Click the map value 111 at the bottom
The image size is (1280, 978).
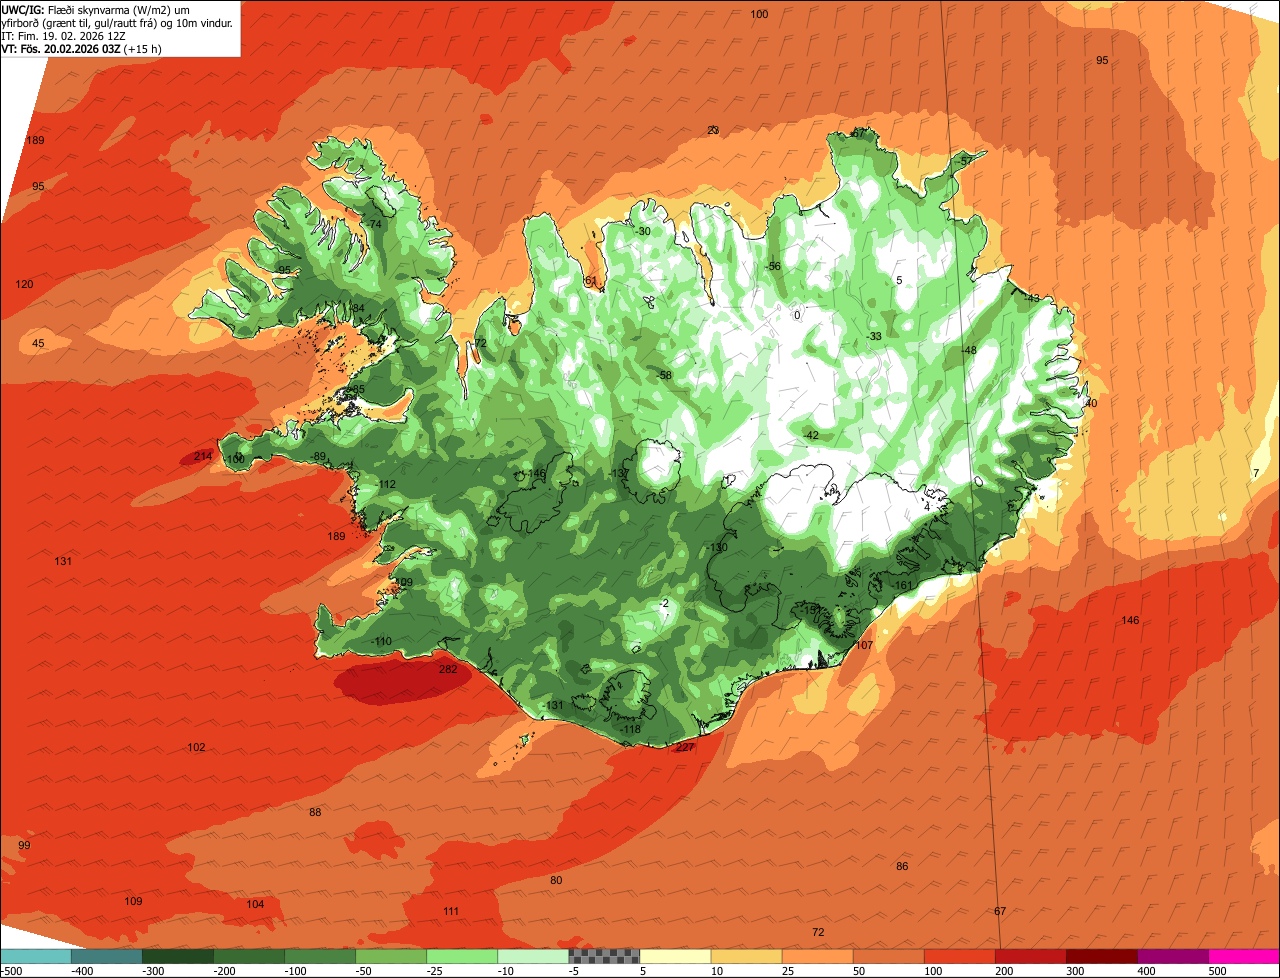(450, 911)
